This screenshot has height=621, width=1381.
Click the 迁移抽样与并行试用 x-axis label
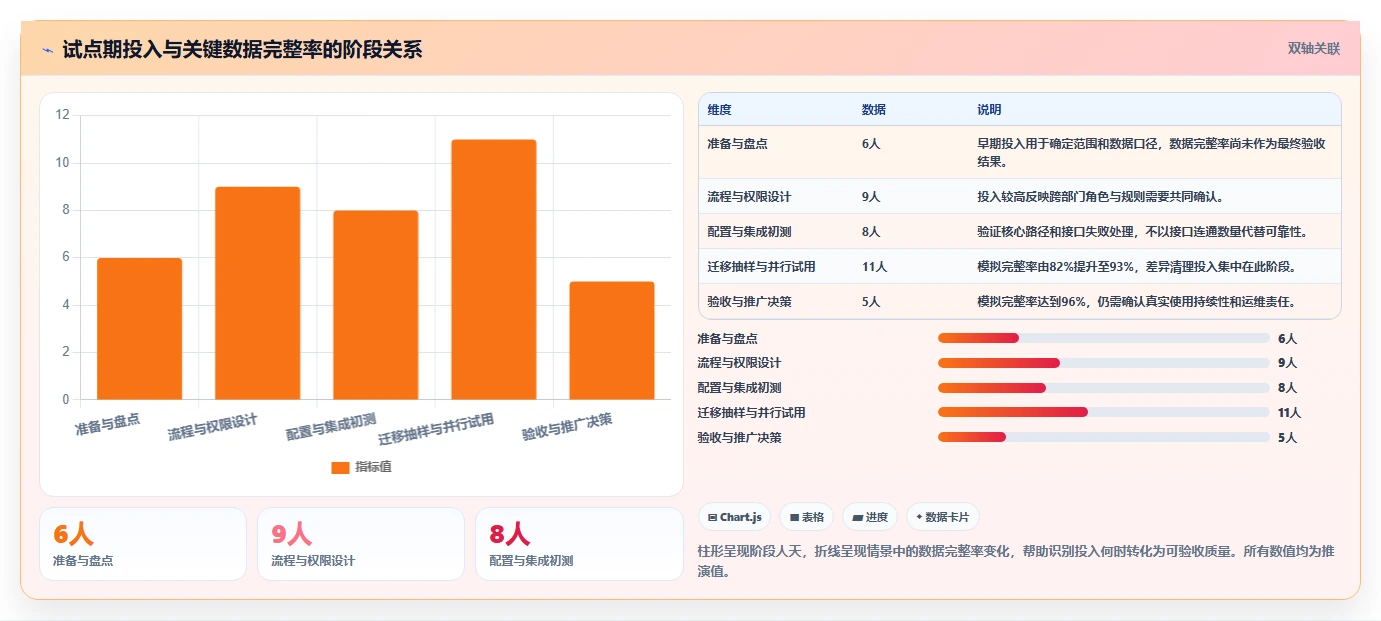(x=436, y=429)
